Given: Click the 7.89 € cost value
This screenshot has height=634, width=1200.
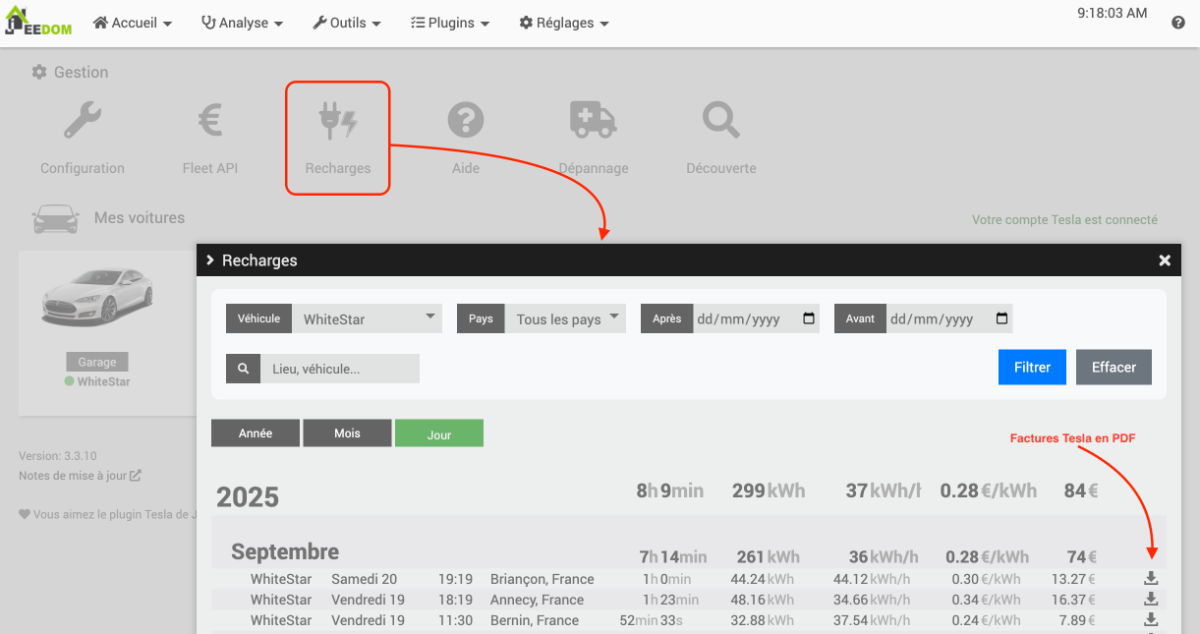Looking at the screenshot, I should (1076, 621).
